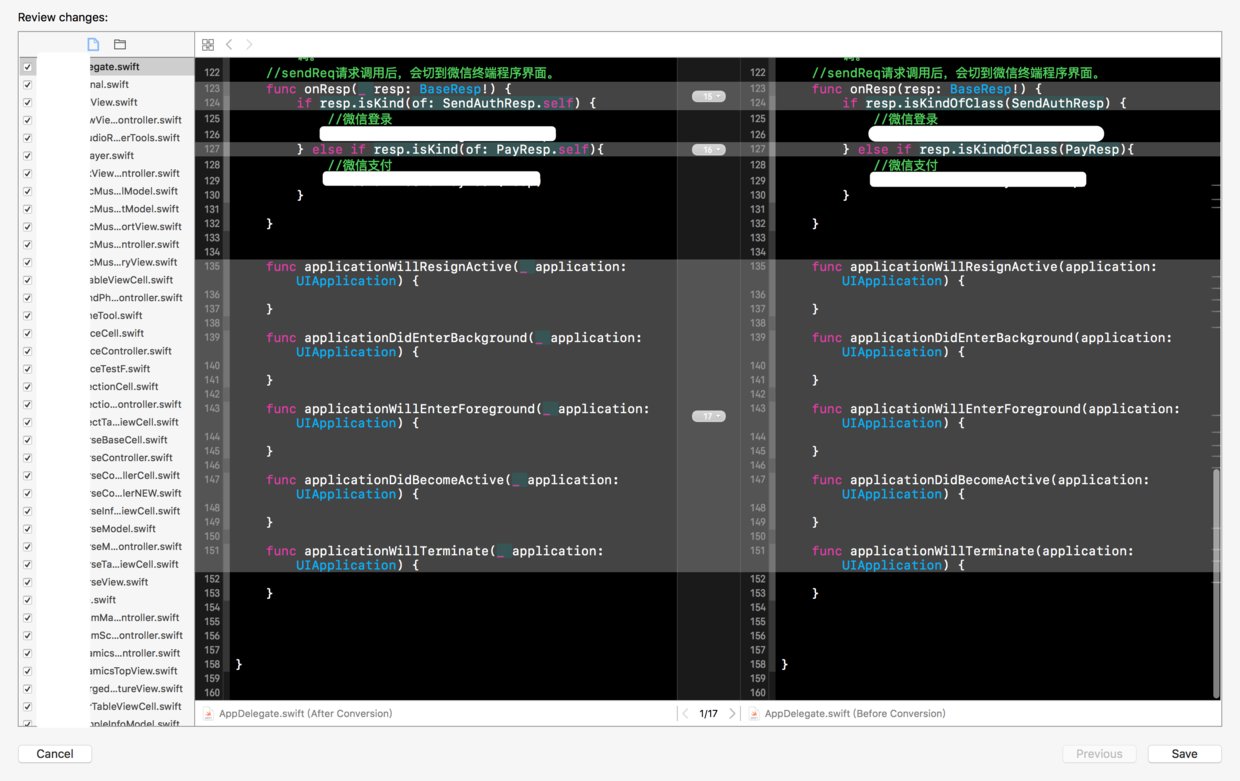The image size is (1240, 781).
Task: Open the related items grid icon
Action: (208, 44)
